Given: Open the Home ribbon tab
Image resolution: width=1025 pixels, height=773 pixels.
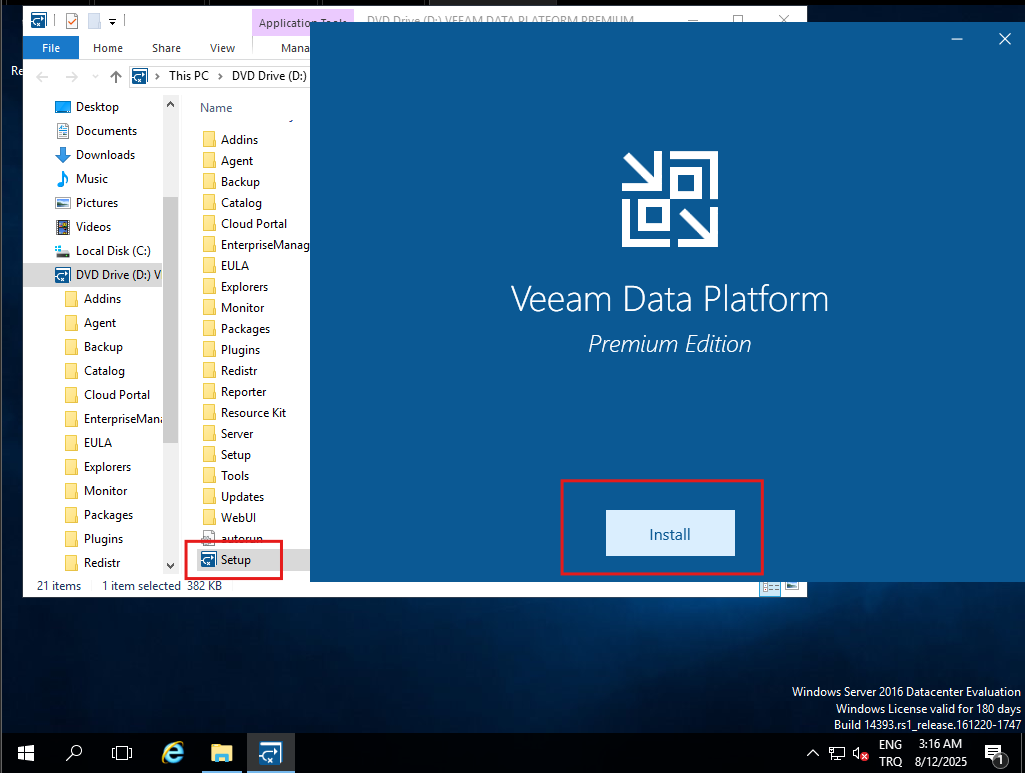Looking at the screenshot, I should click(x=108, y=48).
